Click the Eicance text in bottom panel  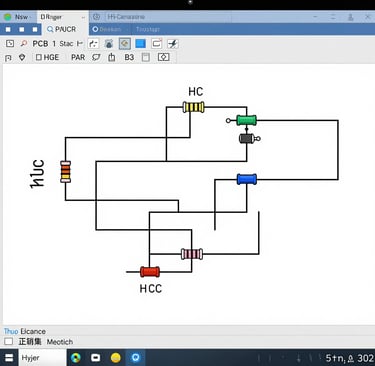click(33, 331)
